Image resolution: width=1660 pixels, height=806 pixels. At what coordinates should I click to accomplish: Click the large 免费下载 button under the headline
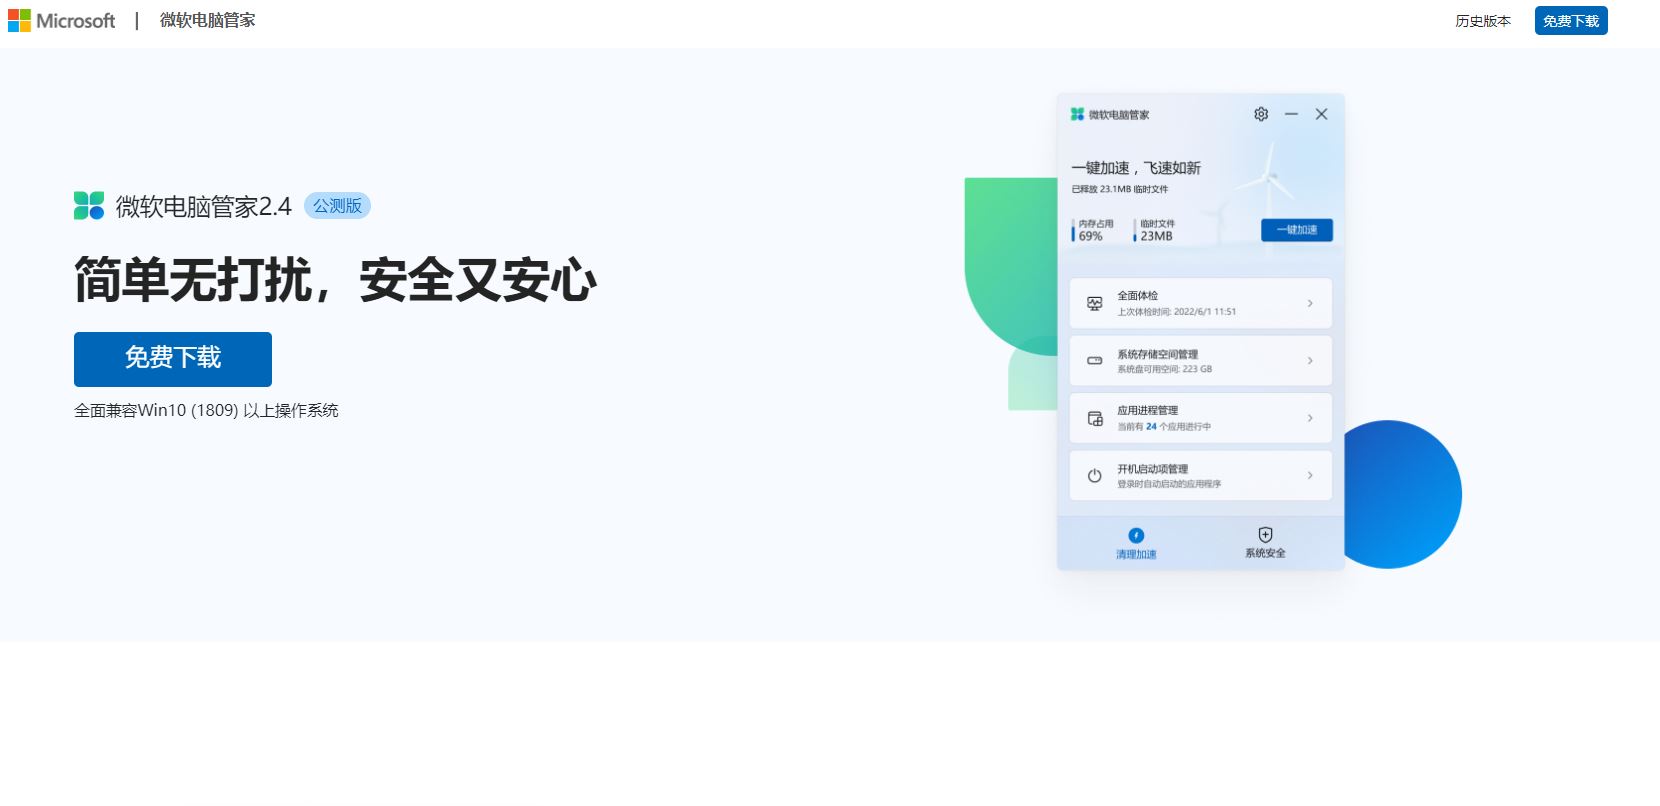point(173,359)
